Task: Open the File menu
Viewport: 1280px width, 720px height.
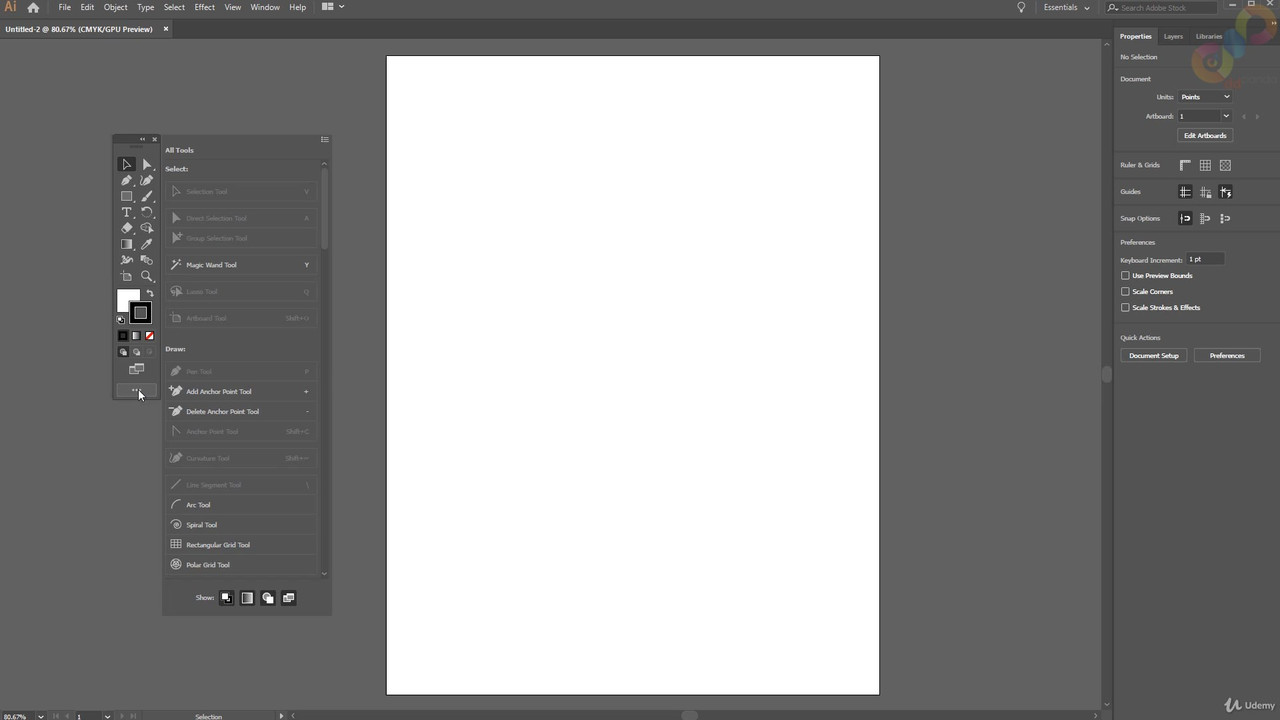Action: pos(64,7)
